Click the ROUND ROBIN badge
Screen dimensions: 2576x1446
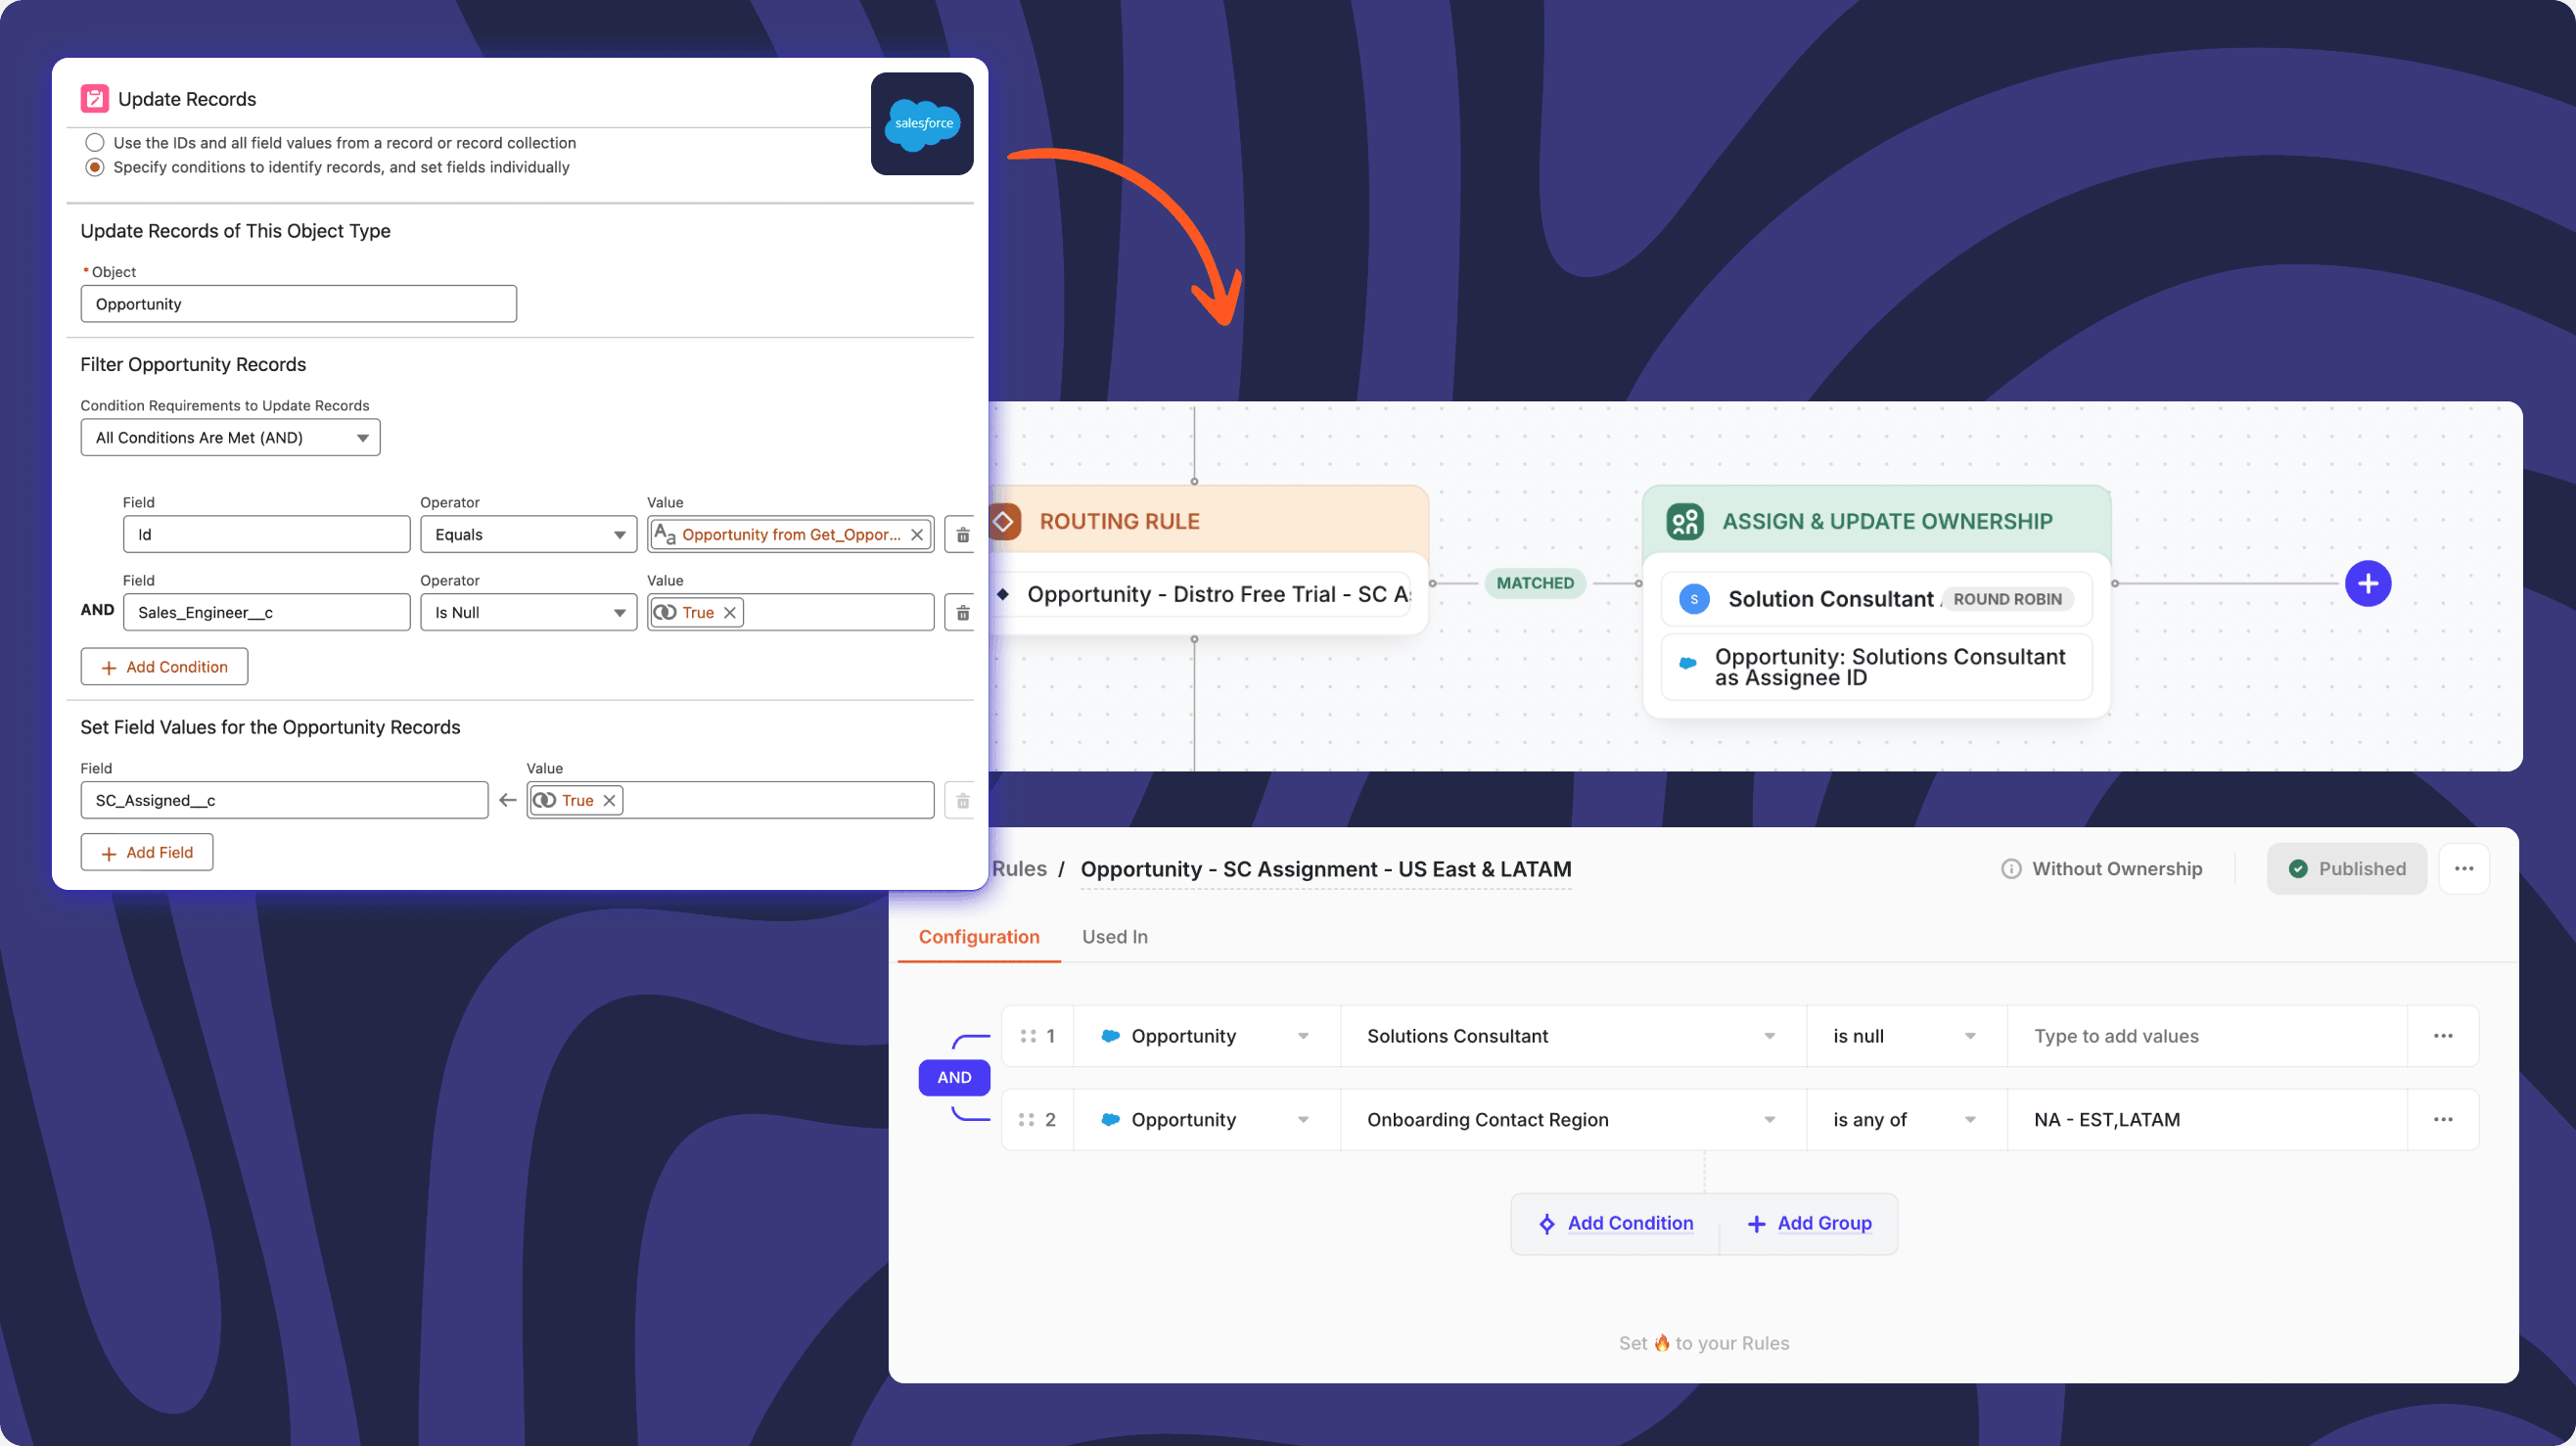coord(2007,599)
